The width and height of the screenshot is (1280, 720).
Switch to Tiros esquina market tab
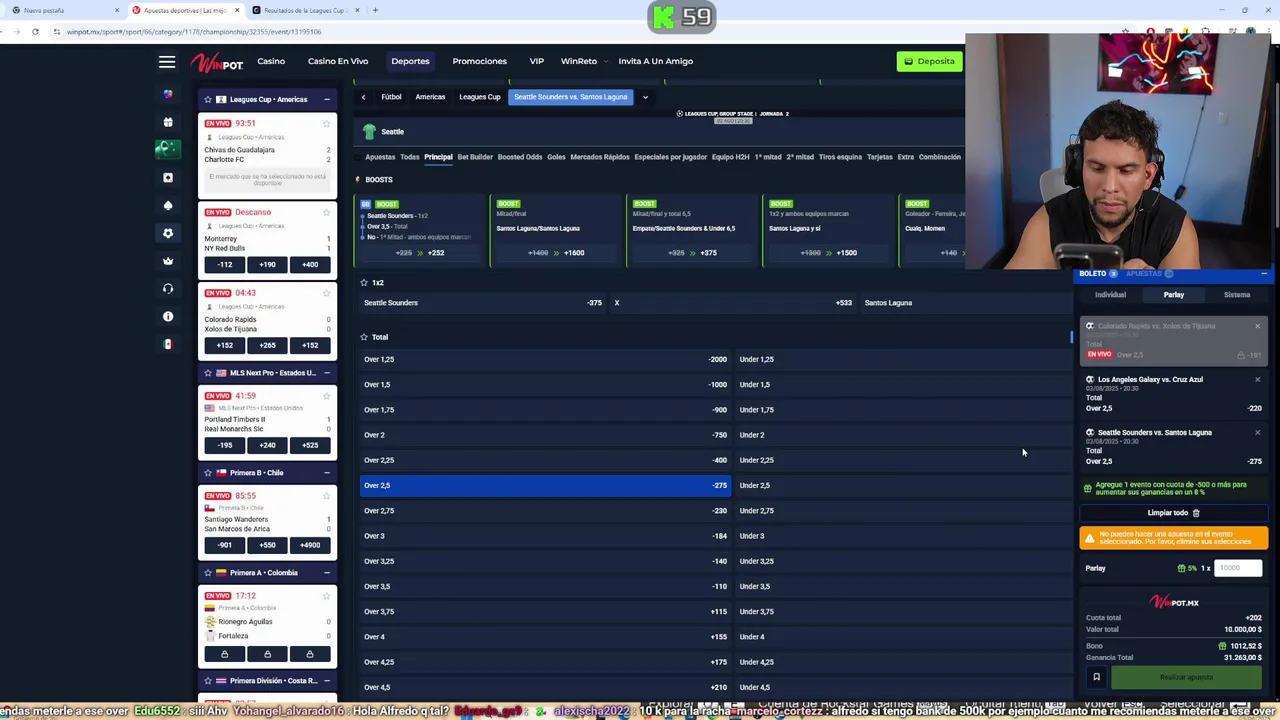(840, 157)
